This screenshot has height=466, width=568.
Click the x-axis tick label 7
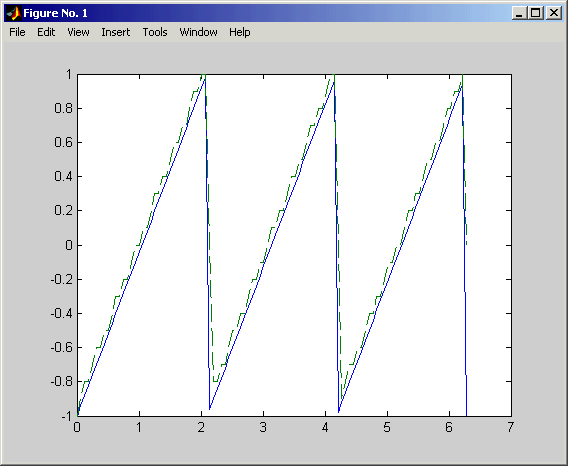pyautogui.click(x=511, y=428)
